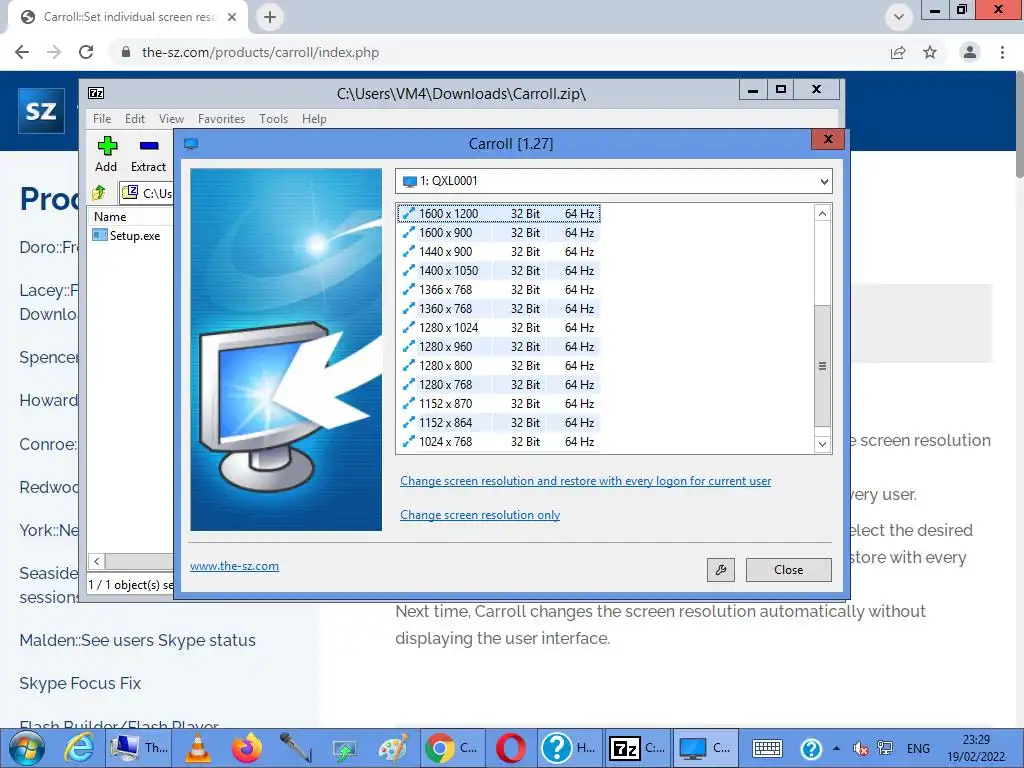Screen dimensions: 1024x768
Task: Select 1366 x 768 resolution
Action: 498,289
